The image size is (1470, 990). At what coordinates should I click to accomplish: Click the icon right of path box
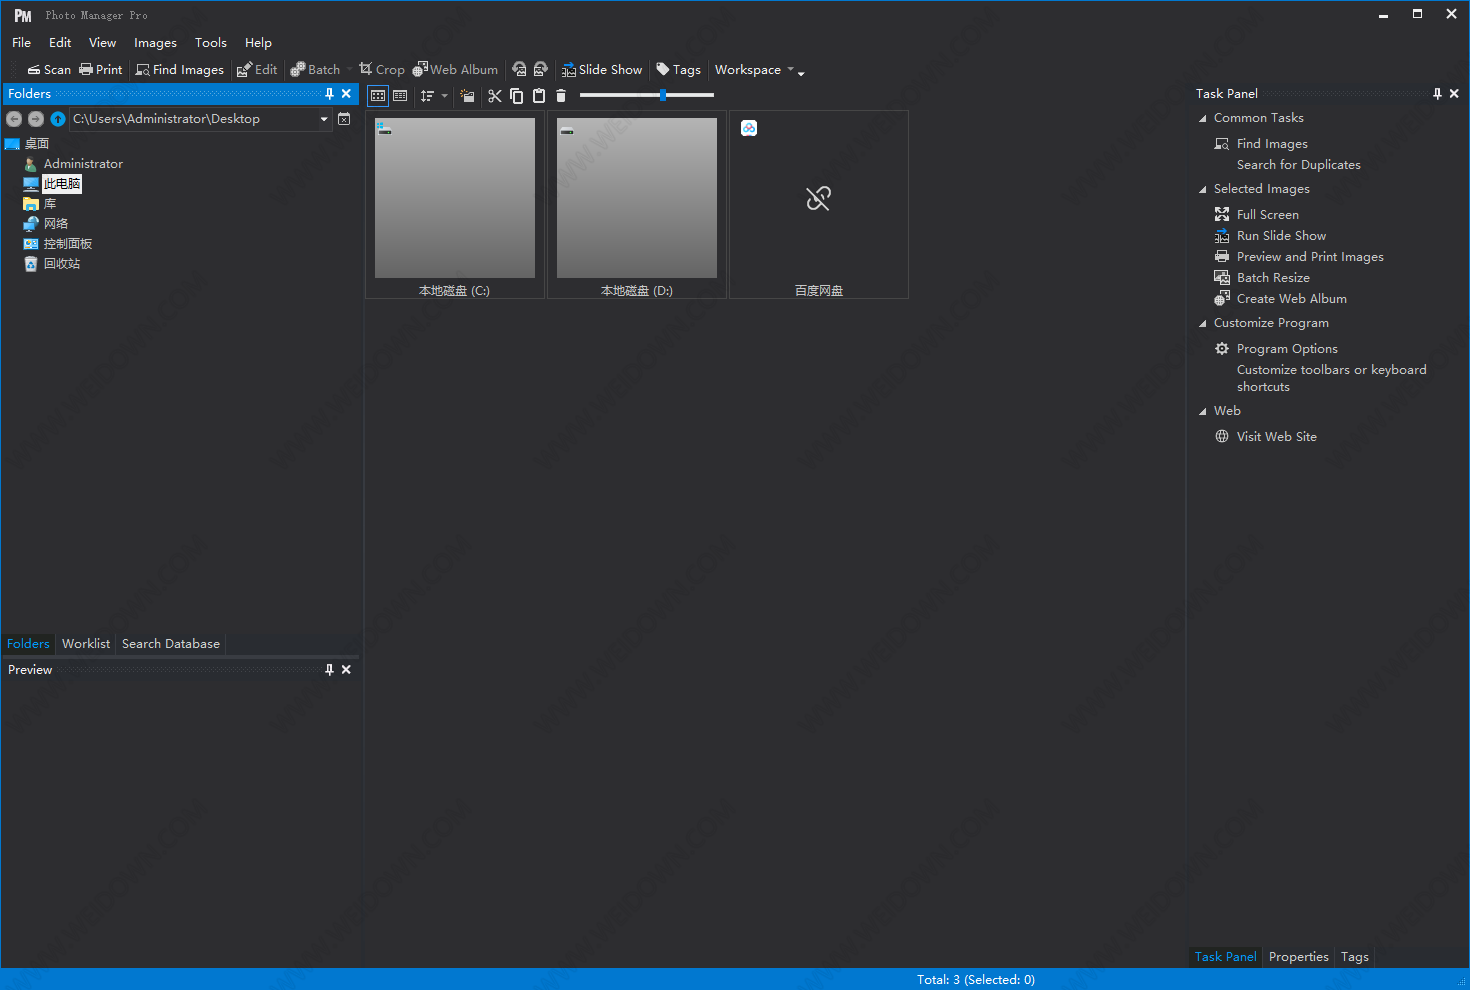tap(344, 119)
